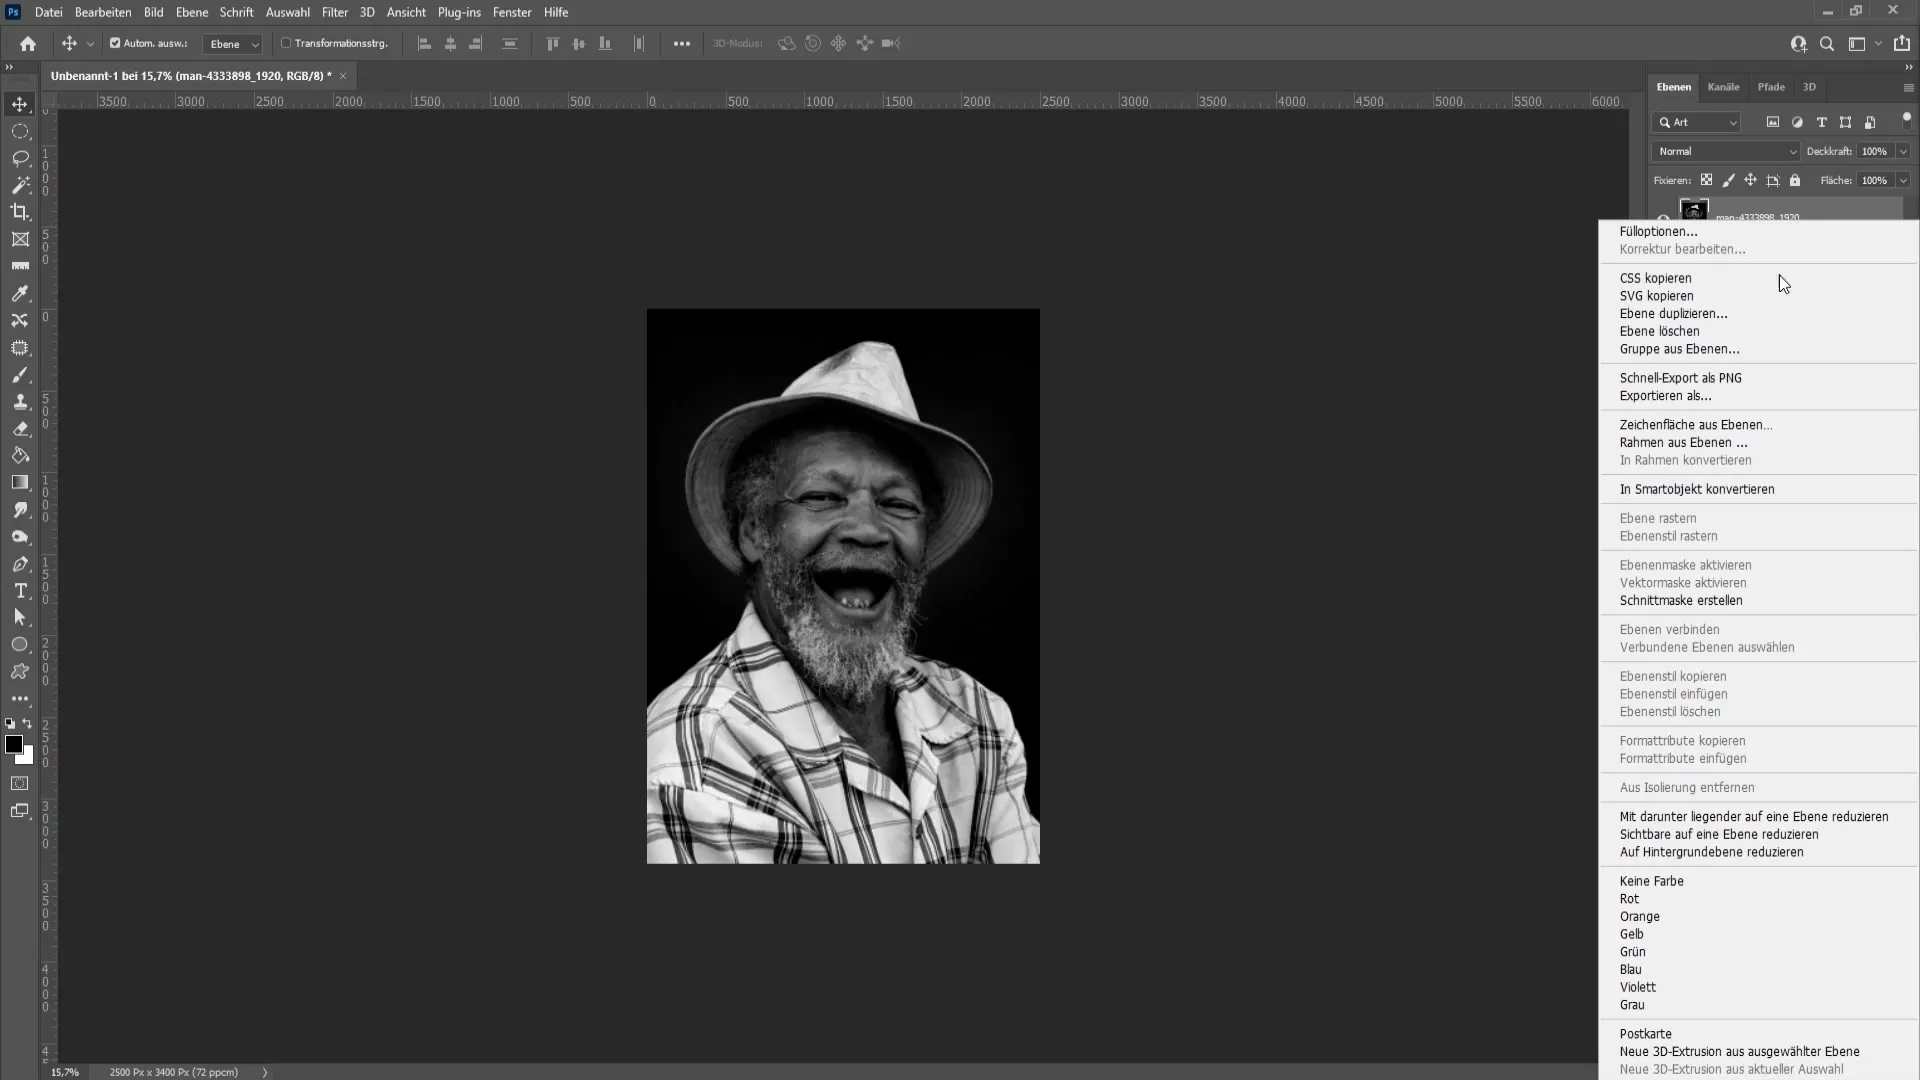The width and height of the screenshot is (1920, 1080).
Task: Switch to the Pfade tab
Action: click(1771, 87)
